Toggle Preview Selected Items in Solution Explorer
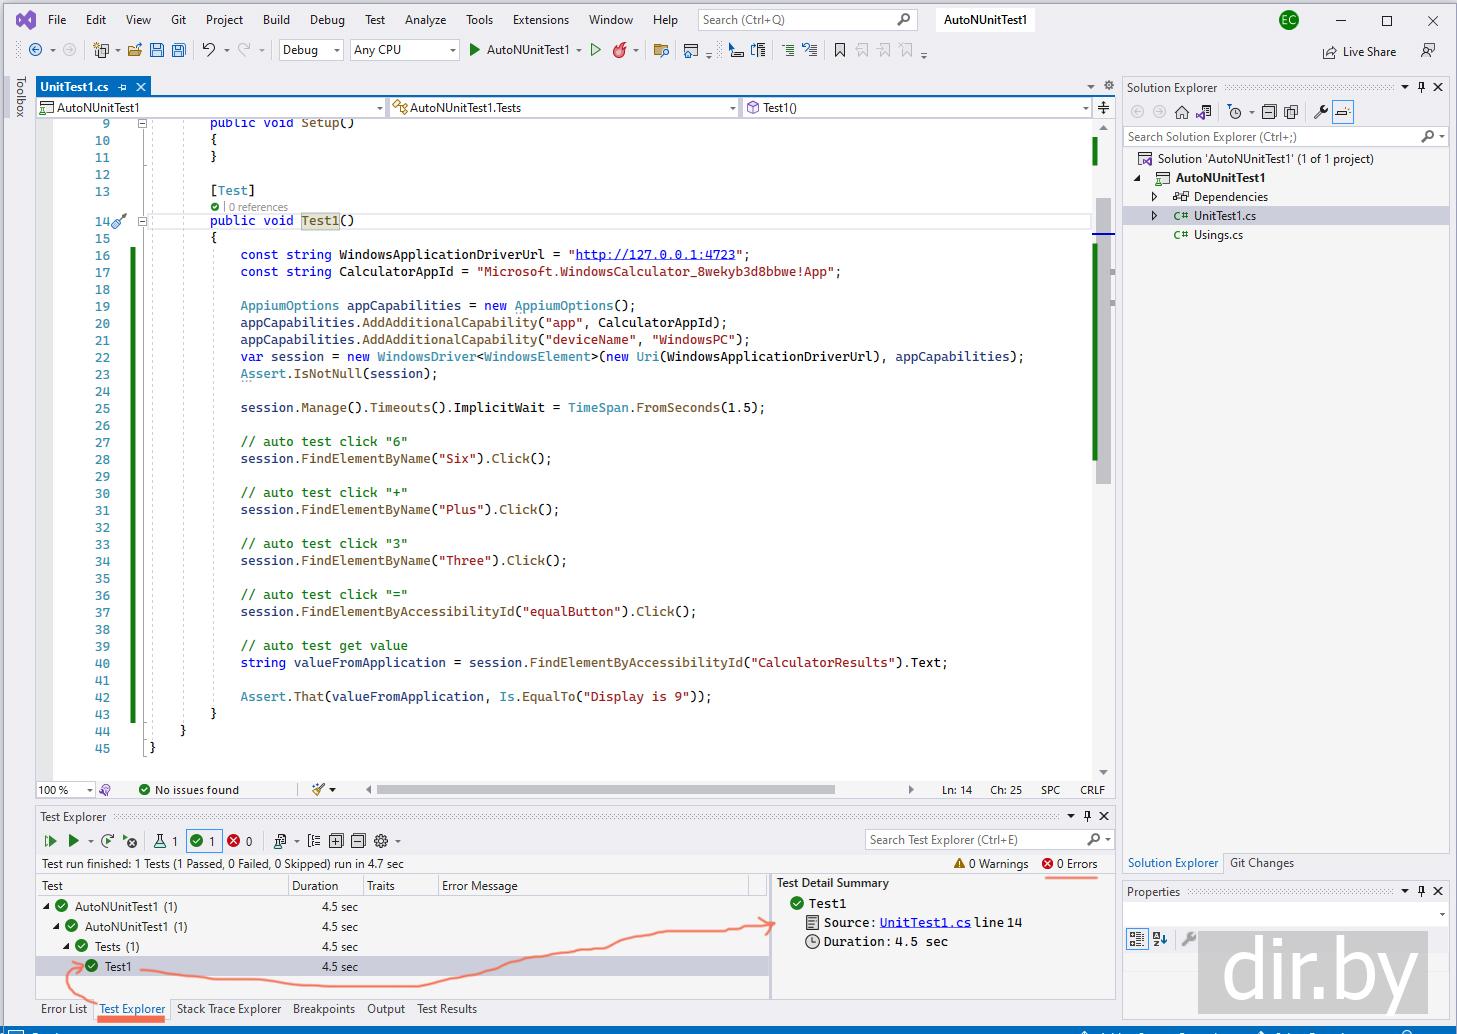The height and width of the screenshot is (1034, 1457). (1343, 112)
